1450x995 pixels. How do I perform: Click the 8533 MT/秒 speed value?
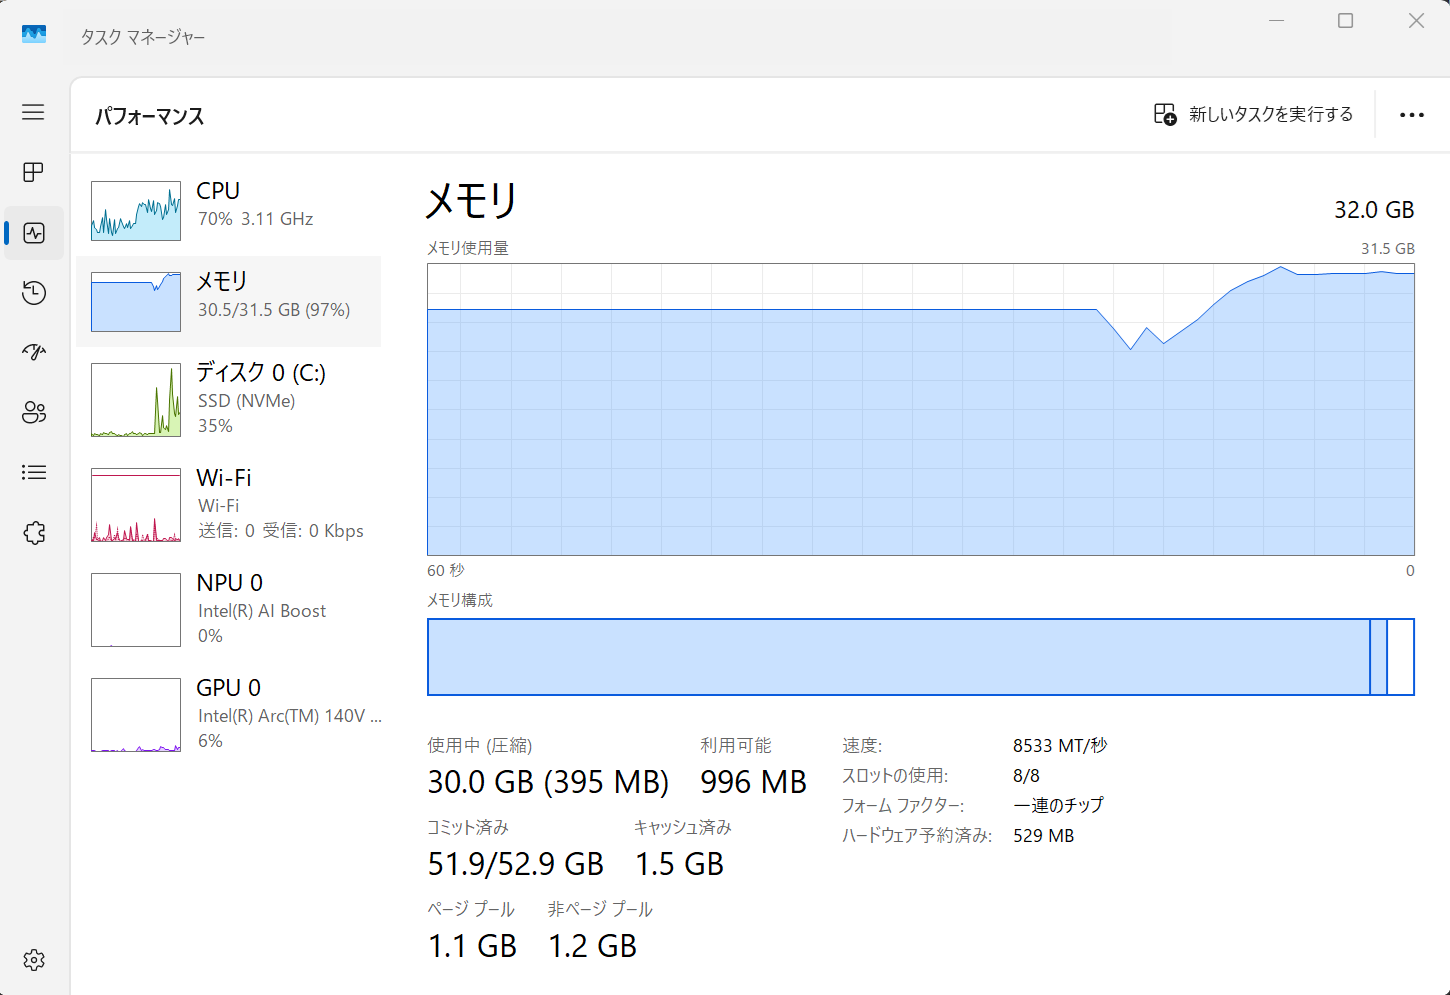click(x=1060, y=746)
